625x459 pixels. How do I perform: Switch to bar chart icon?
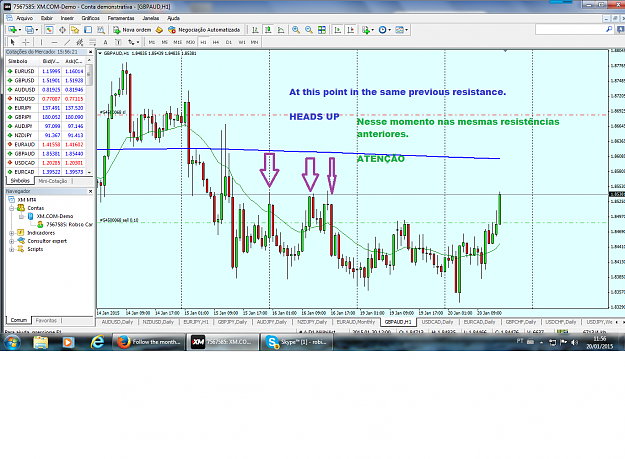point(255,30)
